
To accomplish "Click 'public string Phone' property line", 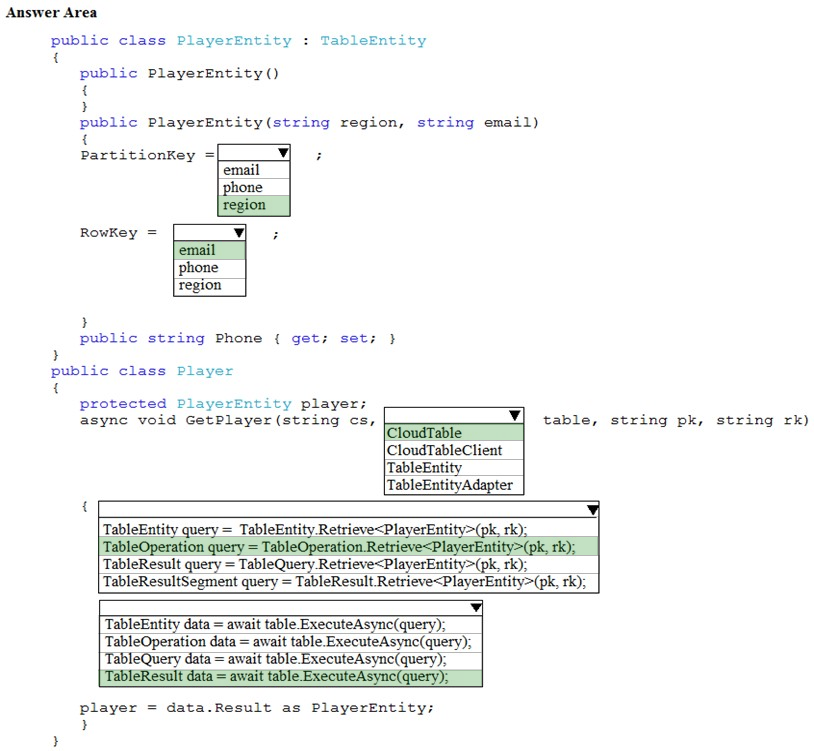I will pos(238,338).
